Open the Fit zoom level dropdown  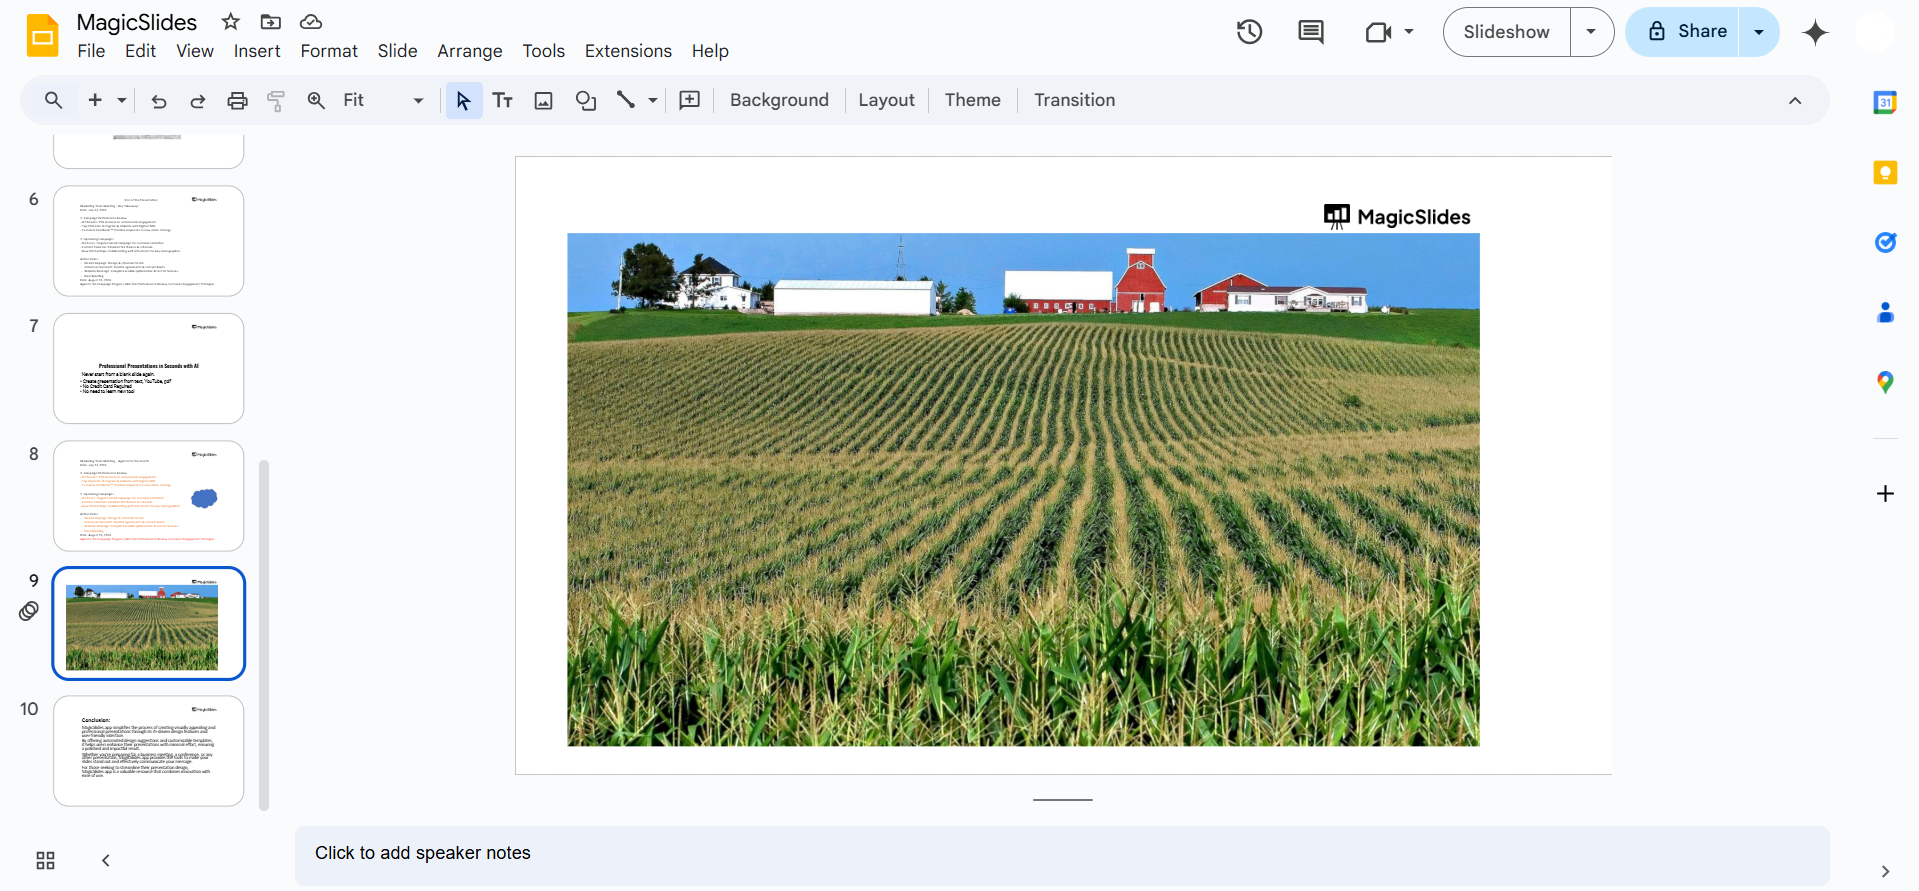[x=383, y=100]
